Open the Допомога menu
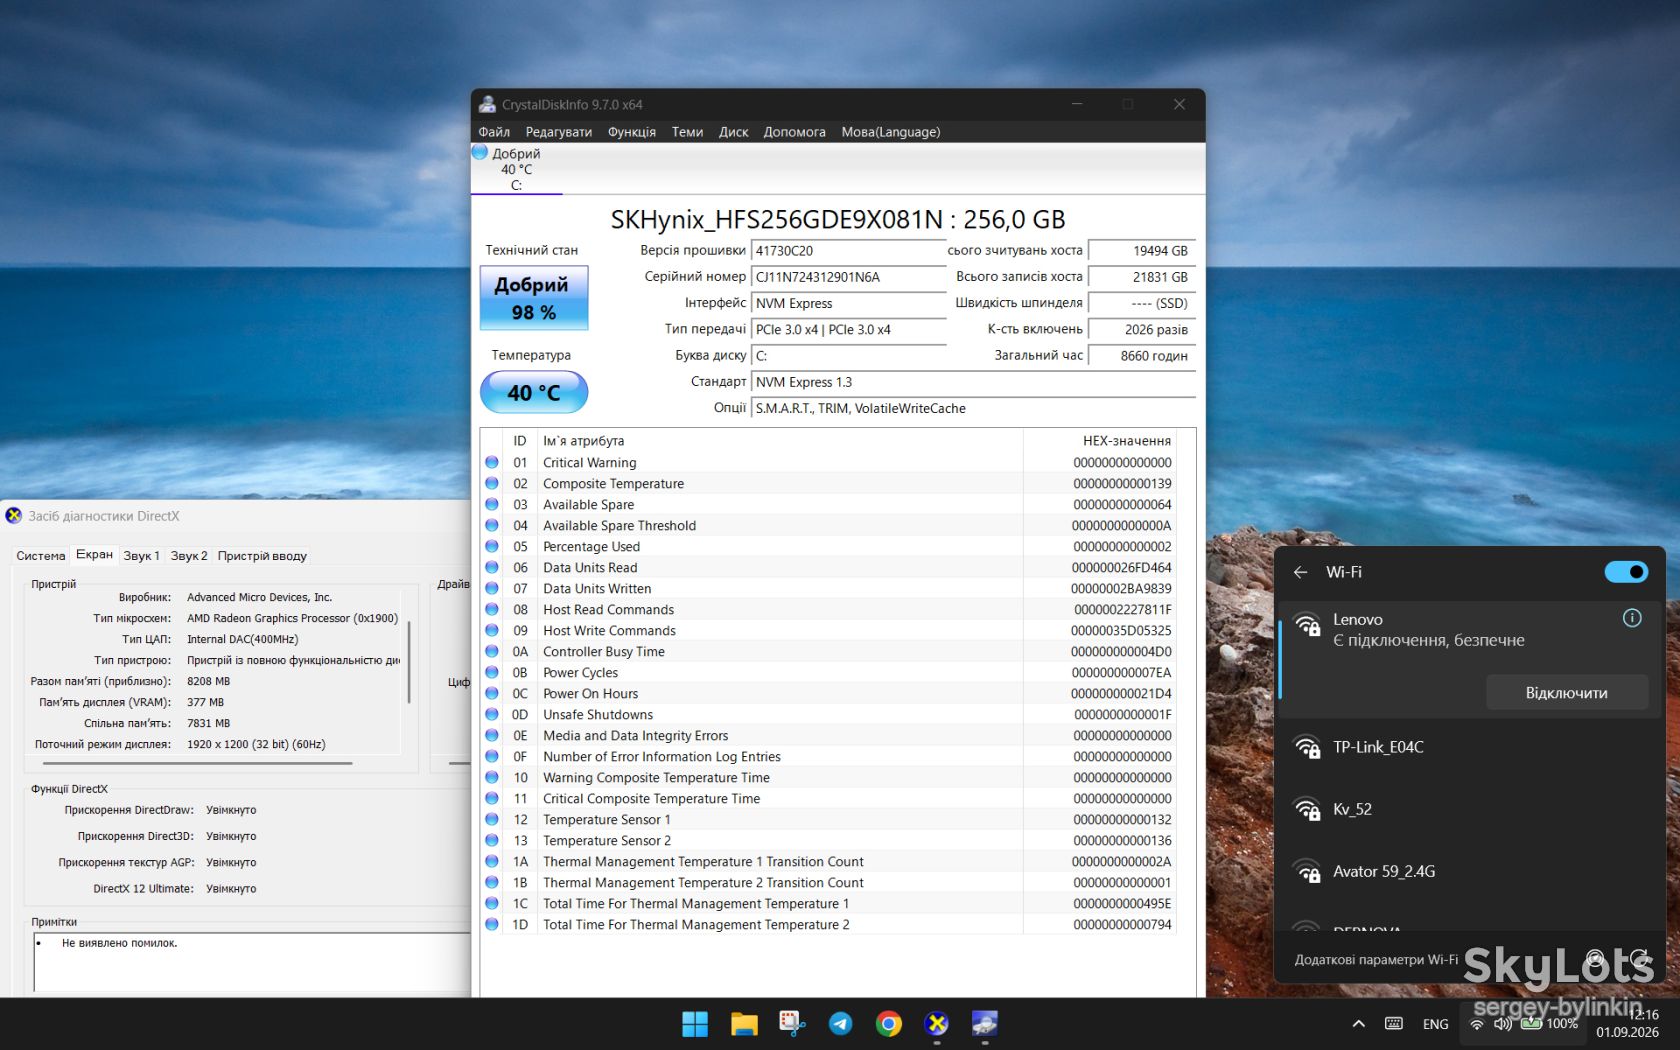The image size is (1680, 1050). (x=794, y=132)
